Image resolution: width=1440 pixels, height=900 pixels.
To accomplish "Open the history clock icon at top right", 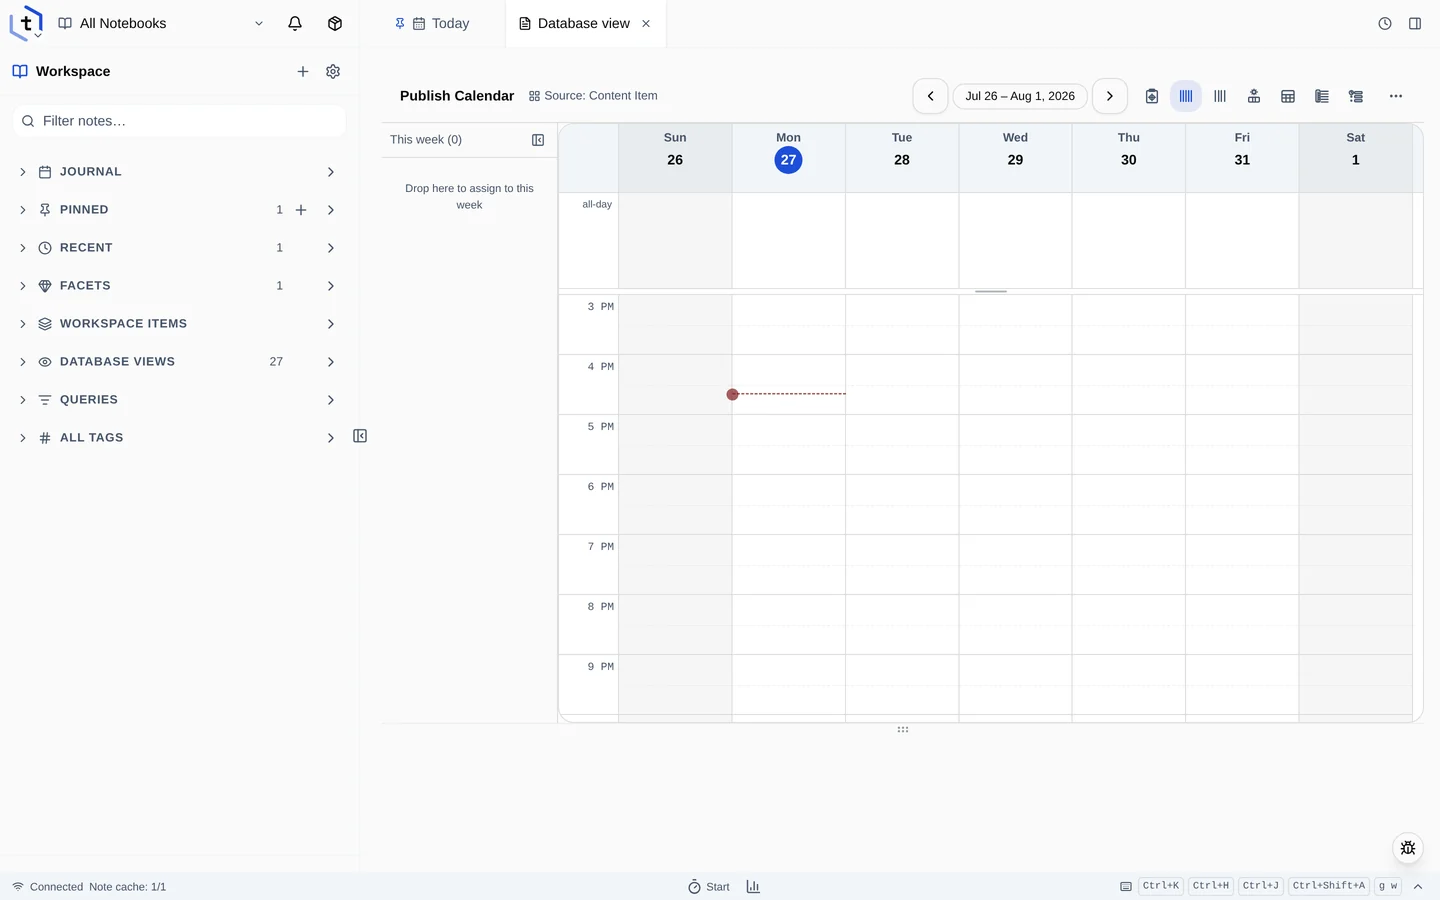I will point(1385,23).
